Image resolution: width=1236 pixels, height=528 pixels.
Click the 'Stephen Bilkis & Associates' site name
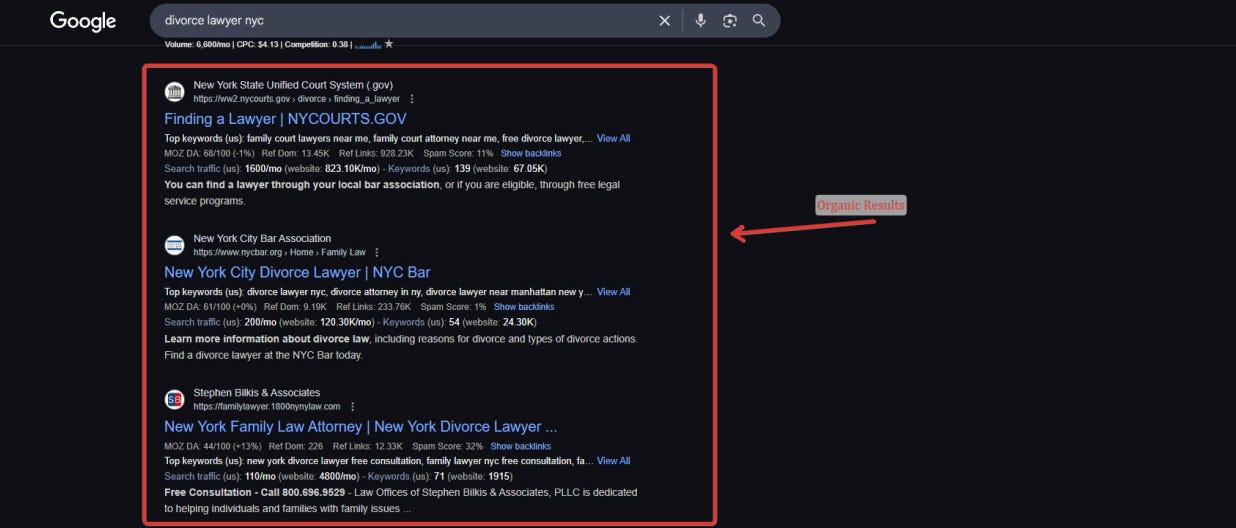257,392
